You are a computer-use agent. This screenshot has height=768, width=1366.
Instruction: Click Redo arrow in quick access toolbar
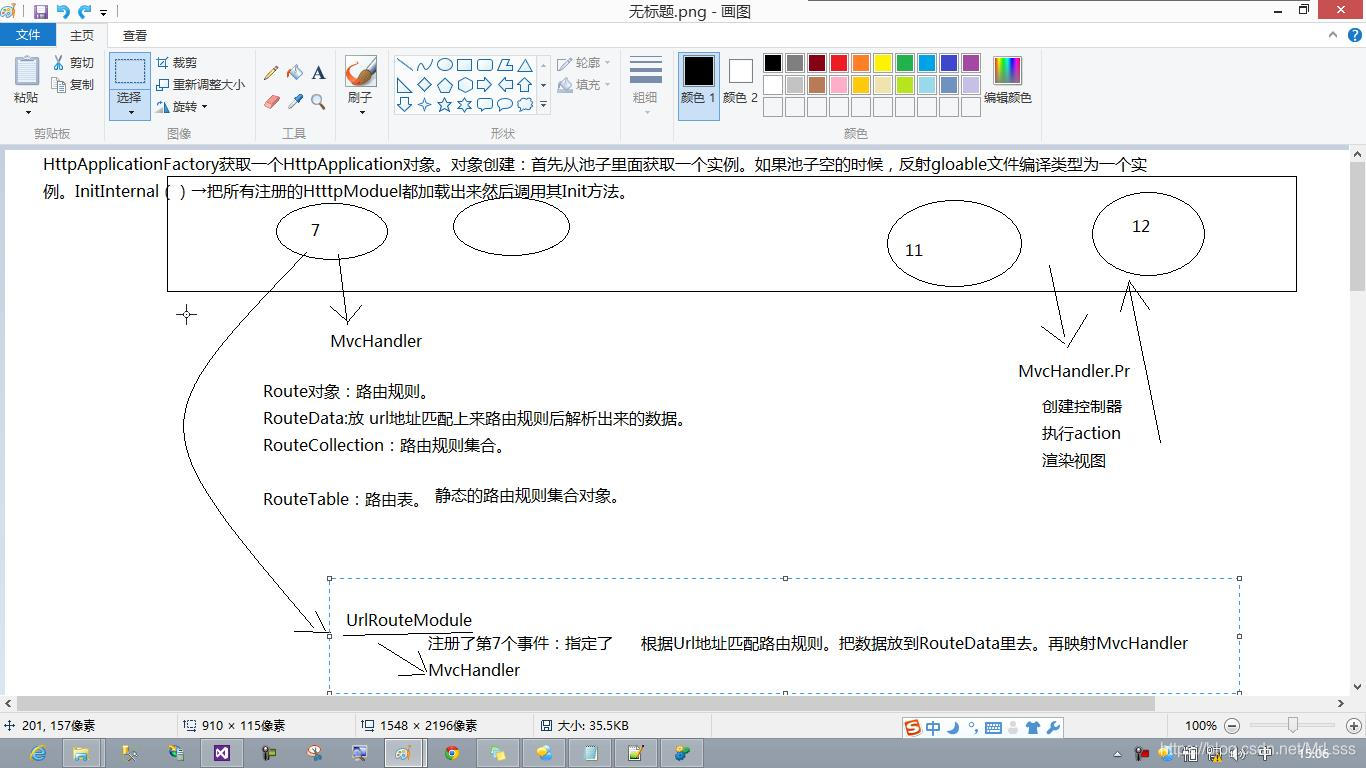[84, 12]
